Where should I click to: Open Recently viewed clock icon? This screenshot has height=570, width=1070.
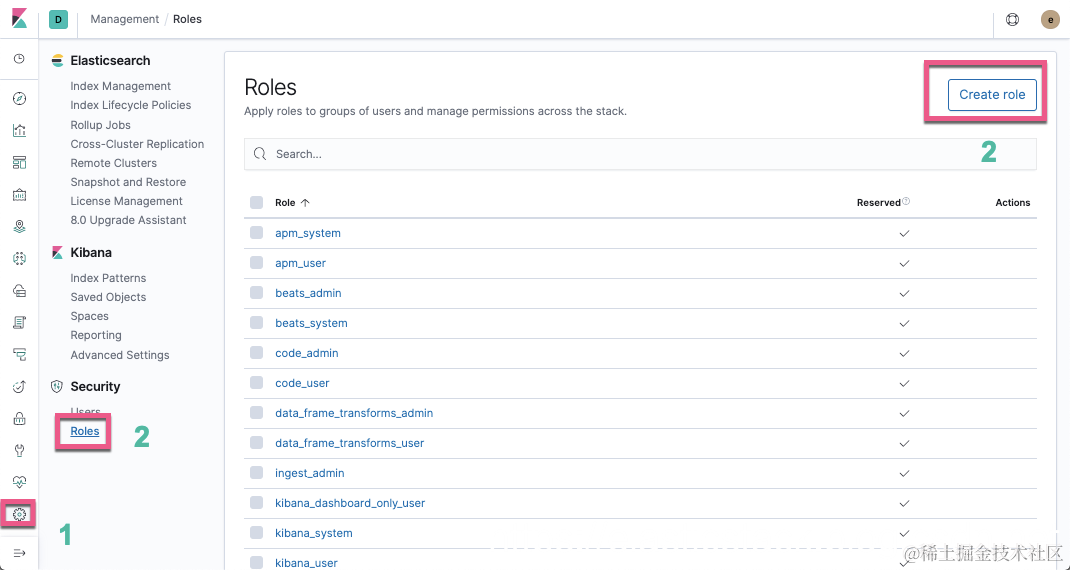[19, 59]
